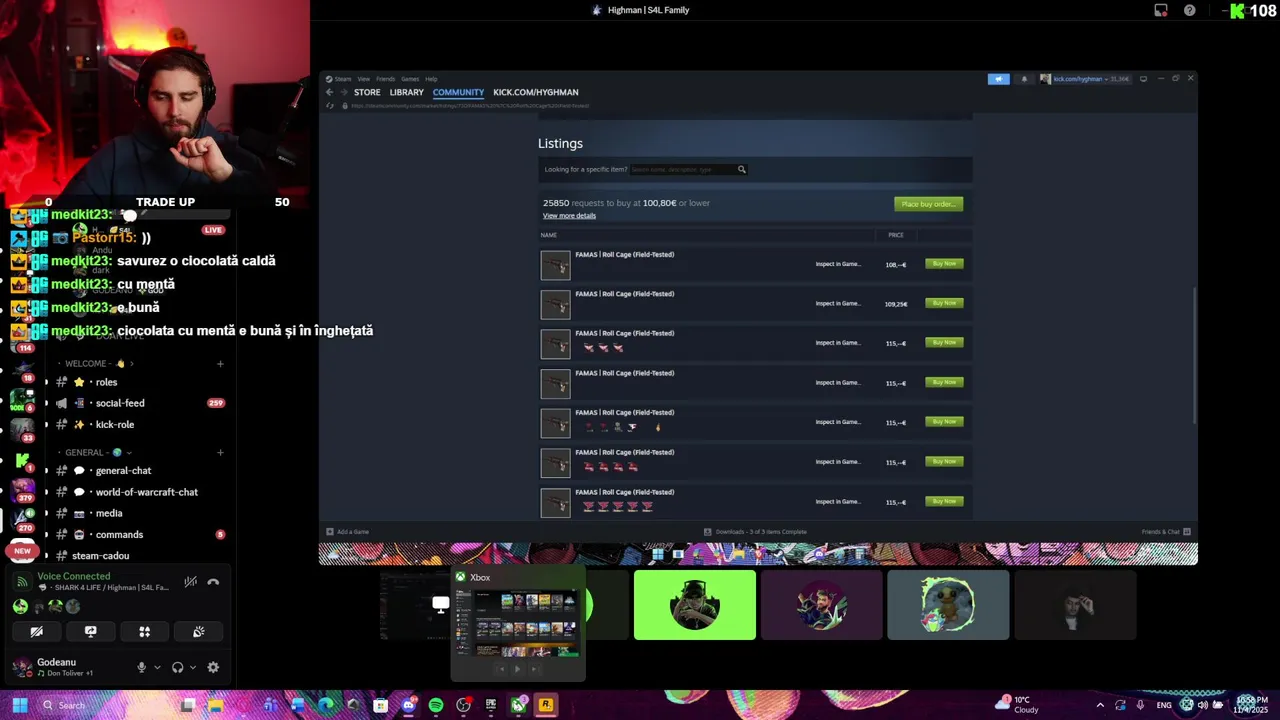Open Steam Downloads status in footer
Image resolution: width=1280 pixels, height=720 pixels.
coord(755,532)
